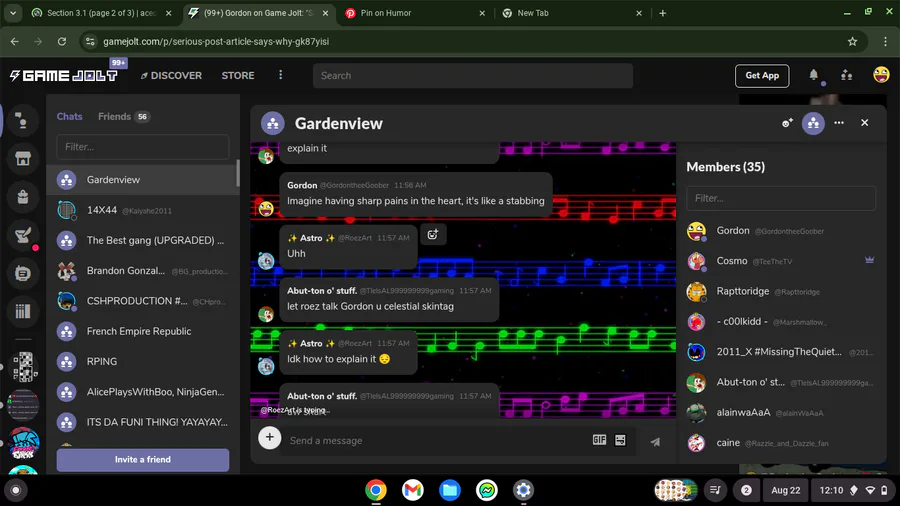Open the user avatar menu in the top bar
Image resolution: width=900 pixels, height=506 pixels.
coord(881,74)
